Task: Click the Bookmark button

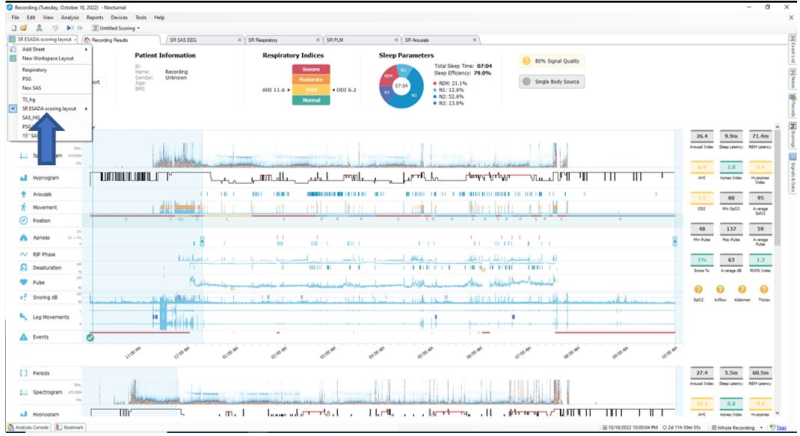Action: [x=69, y=427]
